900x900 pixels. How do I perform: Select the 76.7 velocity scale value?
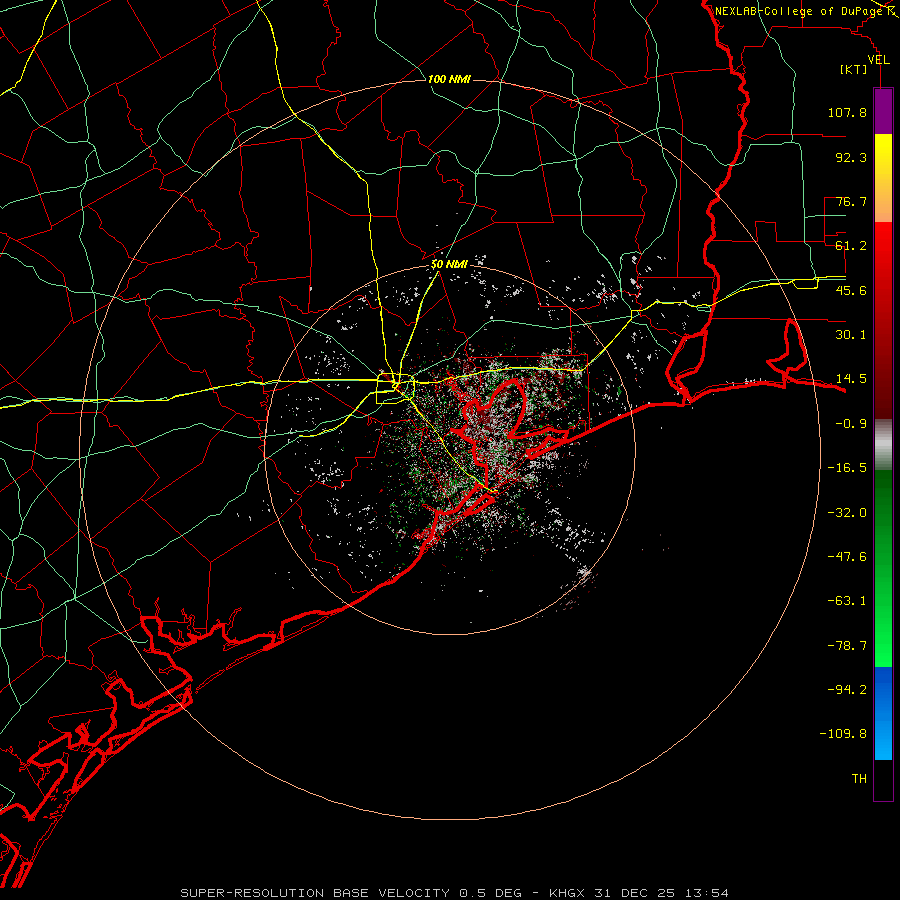pyautogui.click(x=851, y=201)
